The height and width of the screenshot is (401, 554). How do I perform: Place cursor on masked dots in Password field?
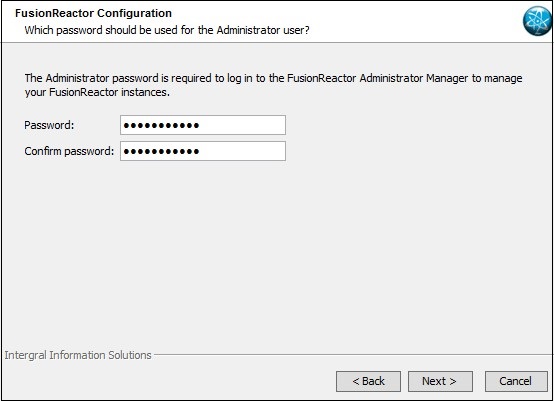click(x=161, y=125)
